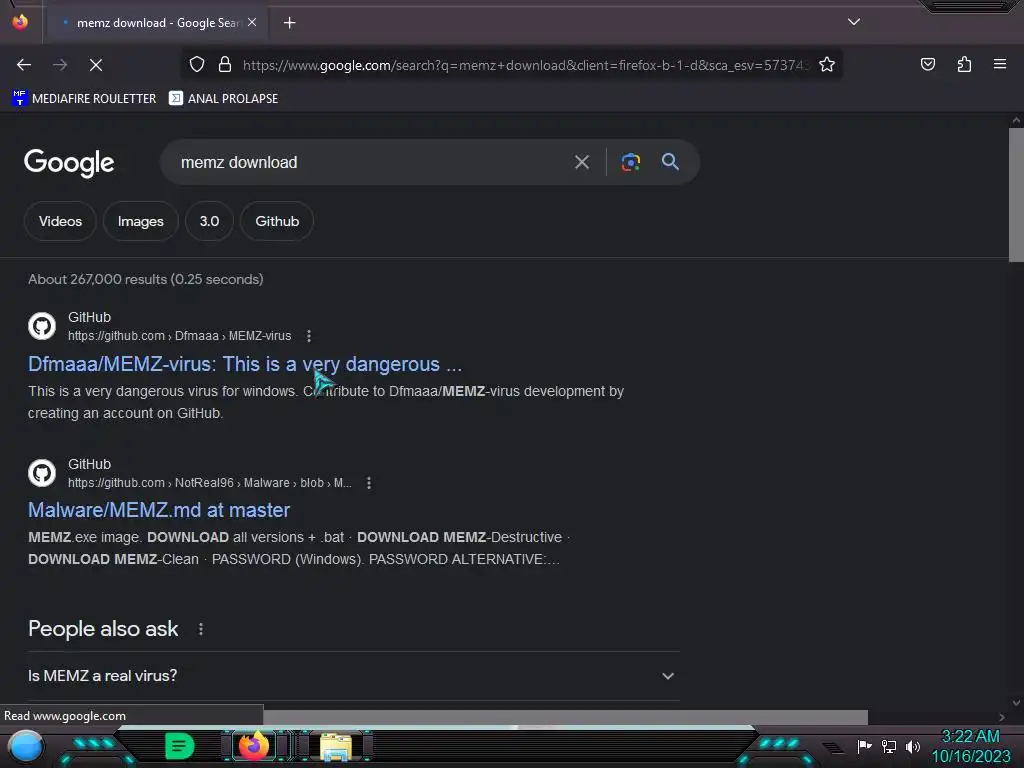Open more options for Dfmaaa MEMZ-virus result
This screenshot has width=1024, height=768.
point(309,336)
